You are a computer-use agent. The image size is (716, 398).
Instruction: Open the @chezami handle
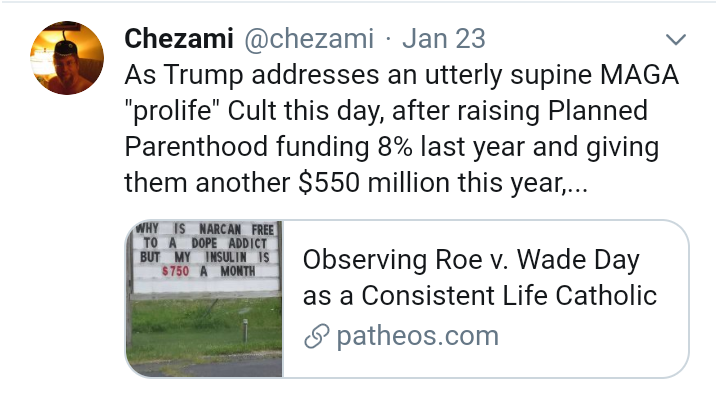[309, 39]
